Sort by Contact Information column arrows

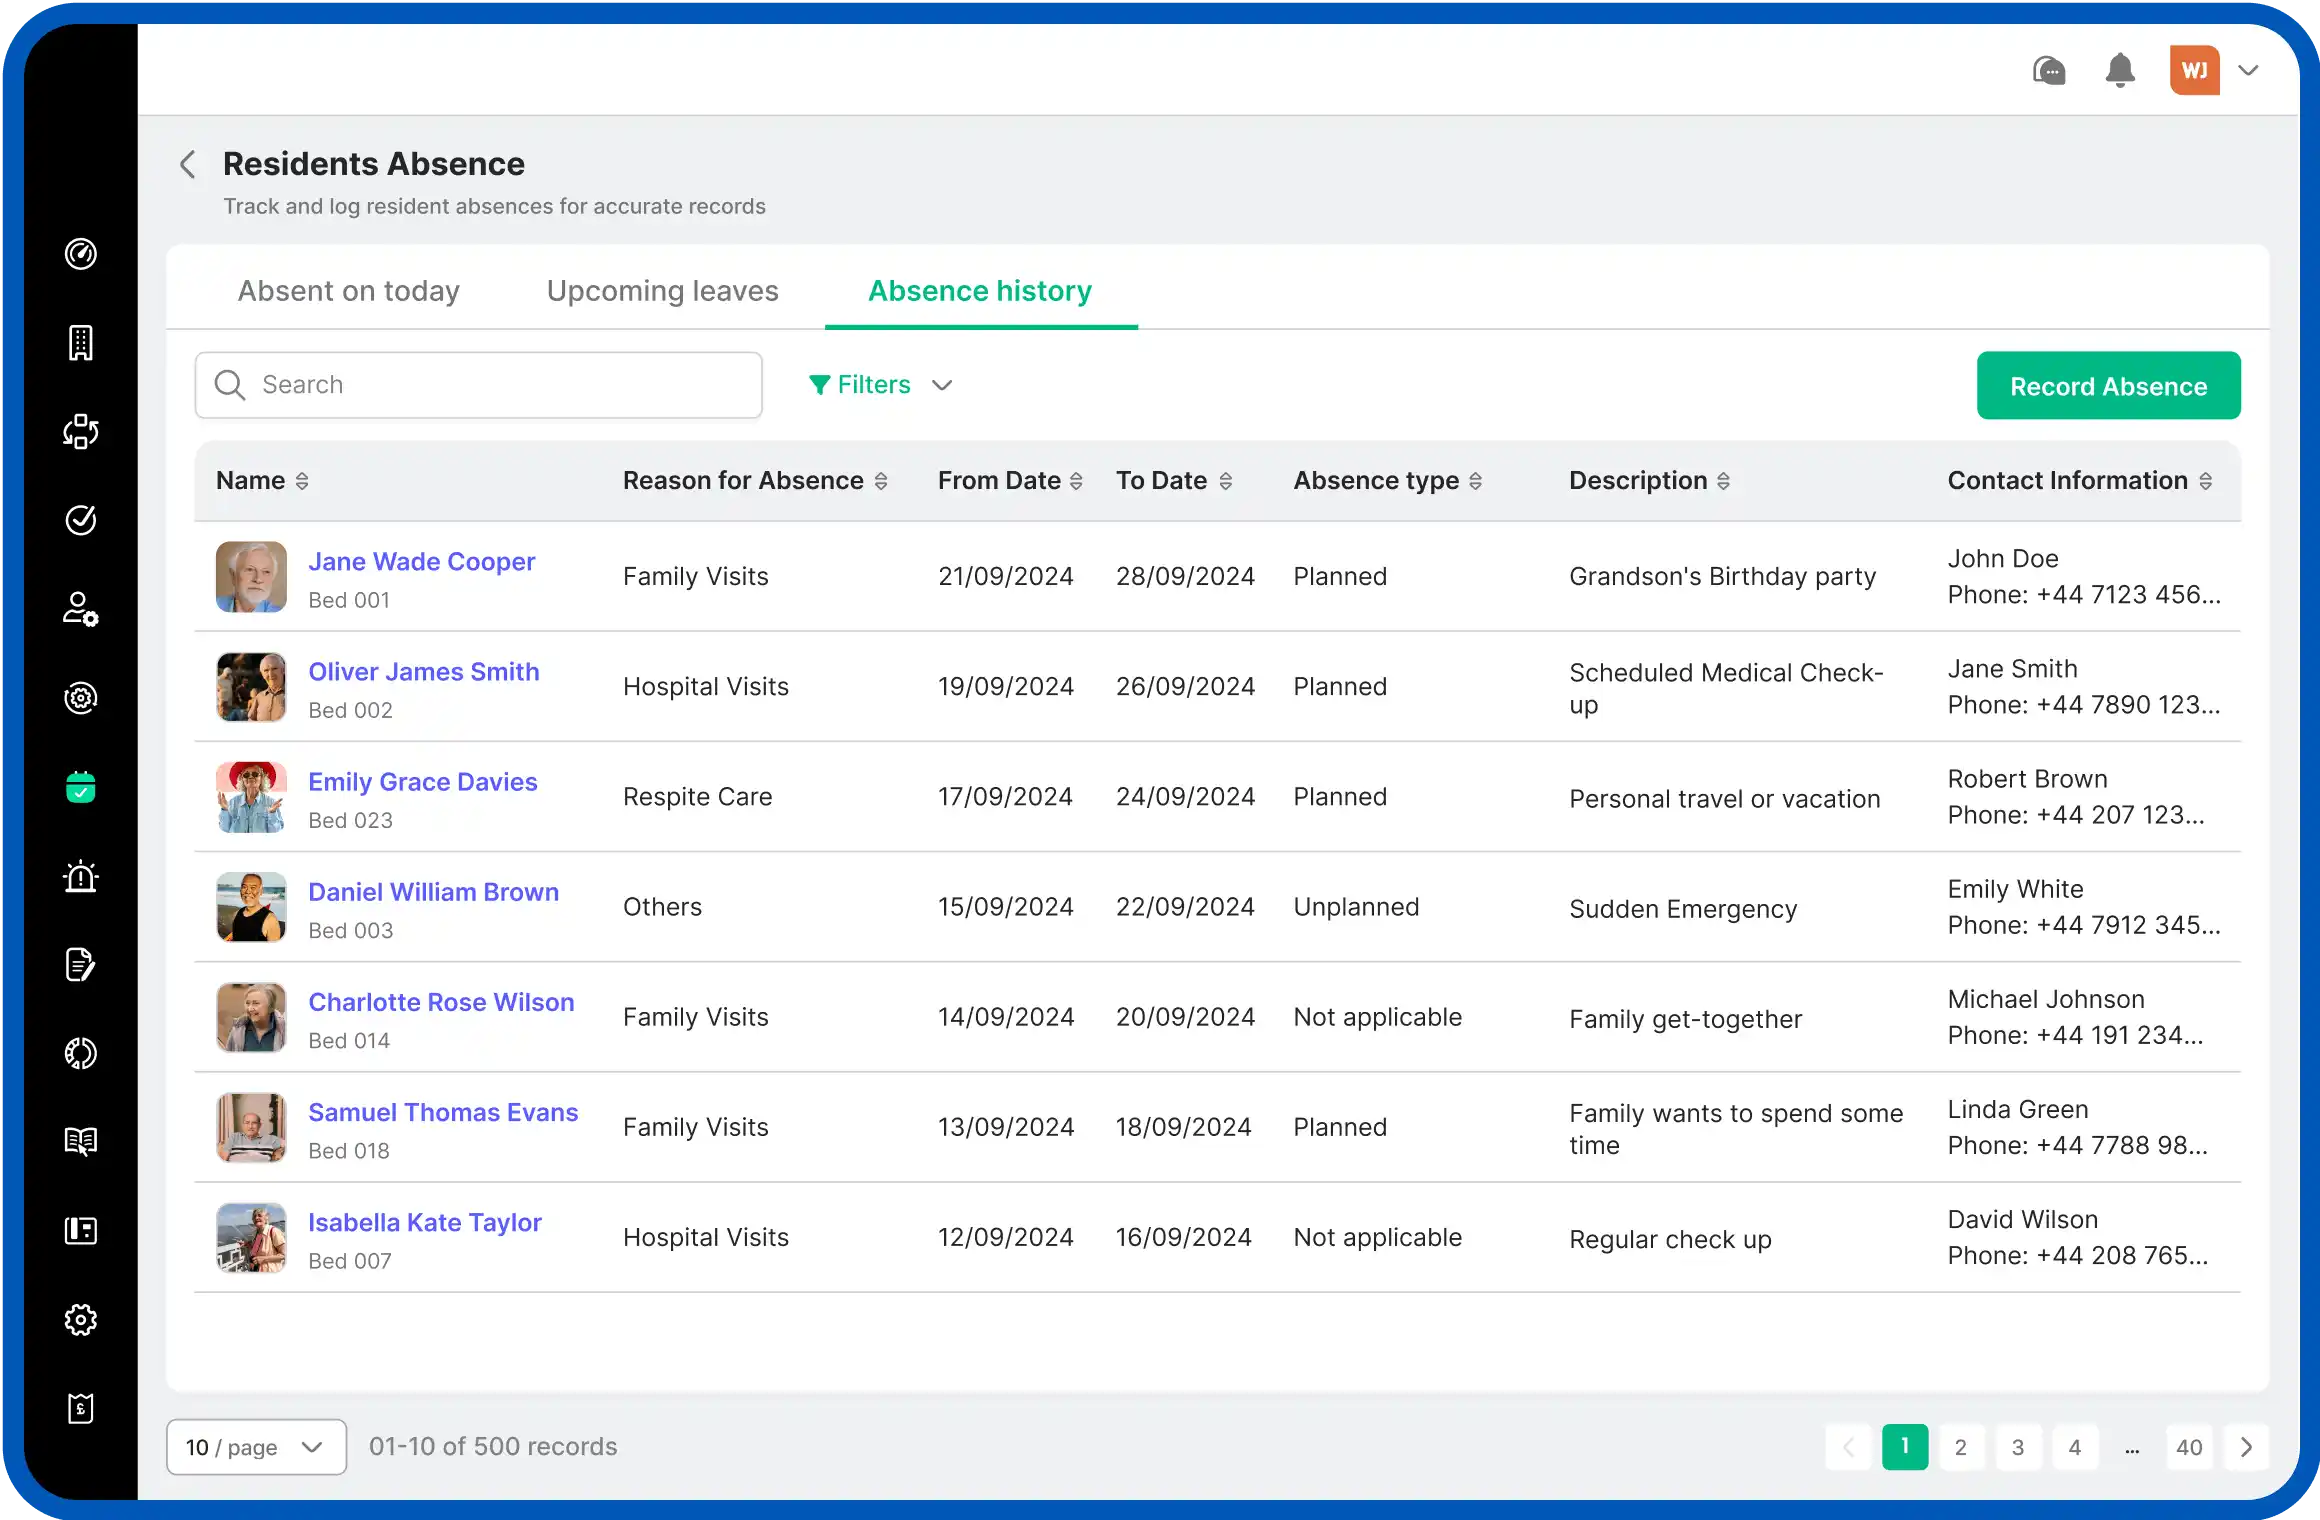point(2205,481)
